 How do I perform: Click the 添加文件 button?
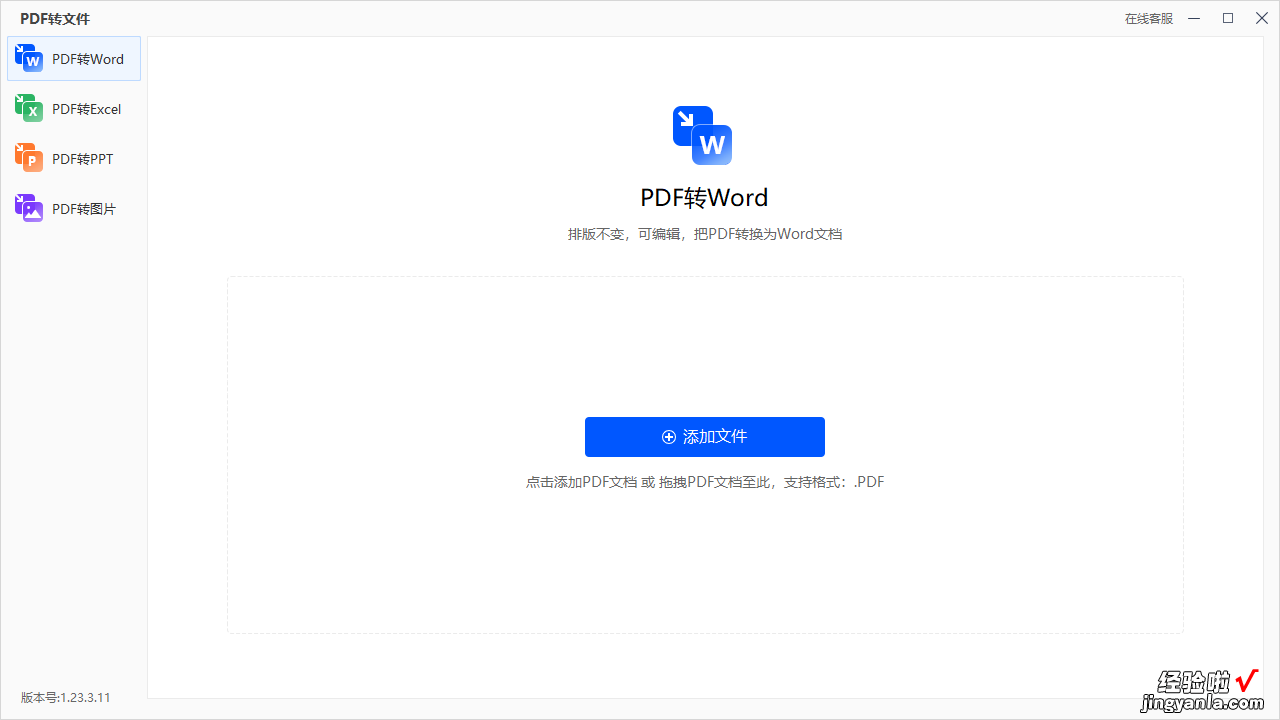pyautogui.click(x=705, y=437)
